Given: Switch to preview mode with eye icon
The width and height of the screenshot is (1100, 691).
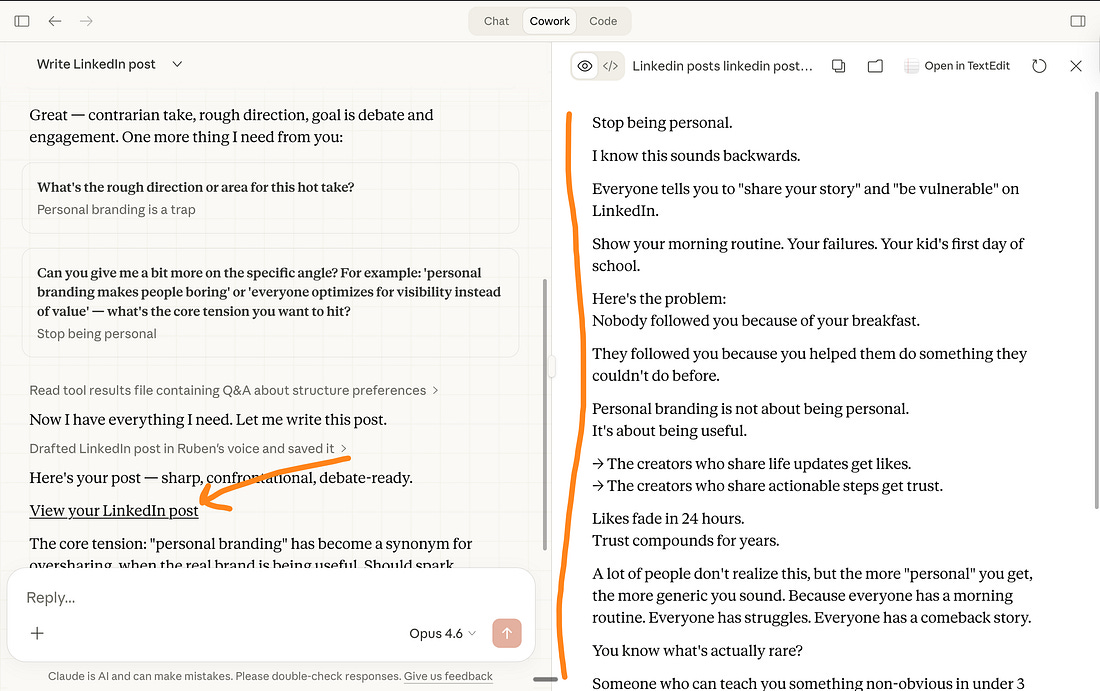Looking at the screenshot, I should click(x=584, y=66).
